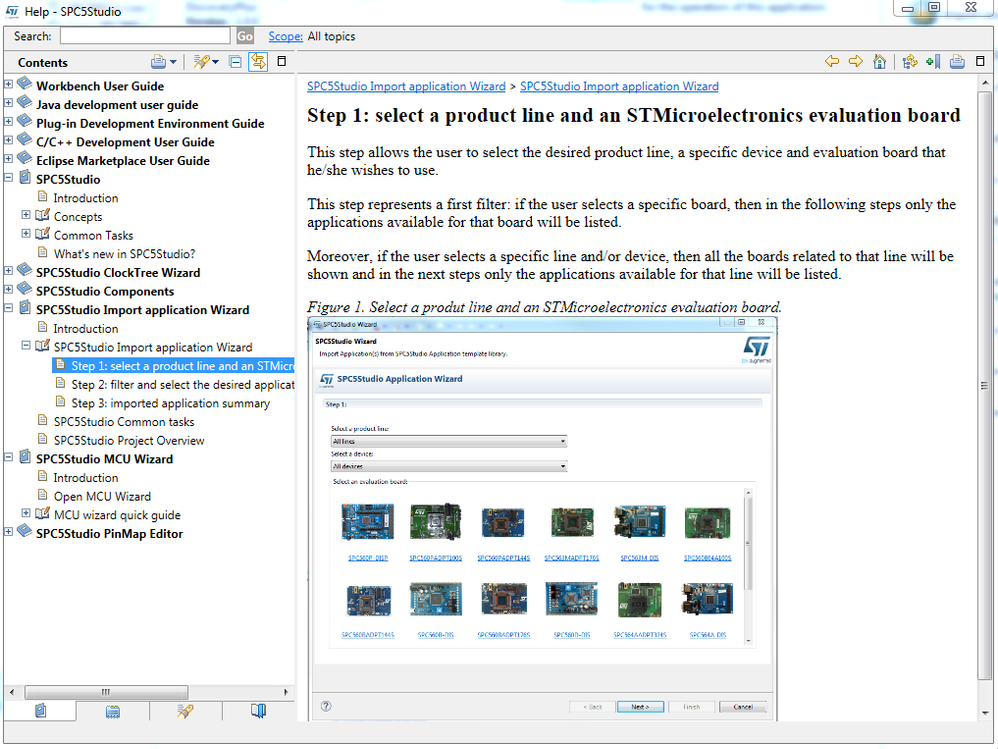Click the left arrow of Contents horizontal scrollbar
The height and width of the screenshot is (749, 998).
pos(12,692)
